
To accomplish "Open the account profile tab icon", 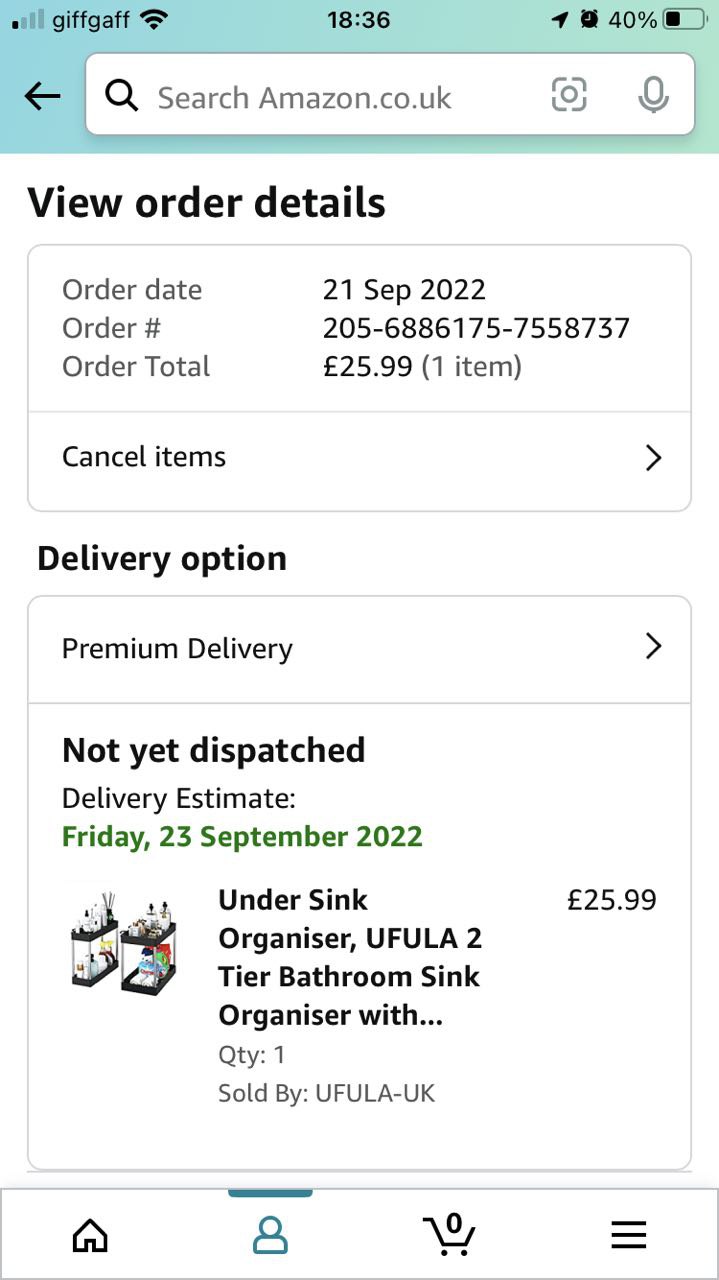I will pyautogui.click(x=270, y=1236).
